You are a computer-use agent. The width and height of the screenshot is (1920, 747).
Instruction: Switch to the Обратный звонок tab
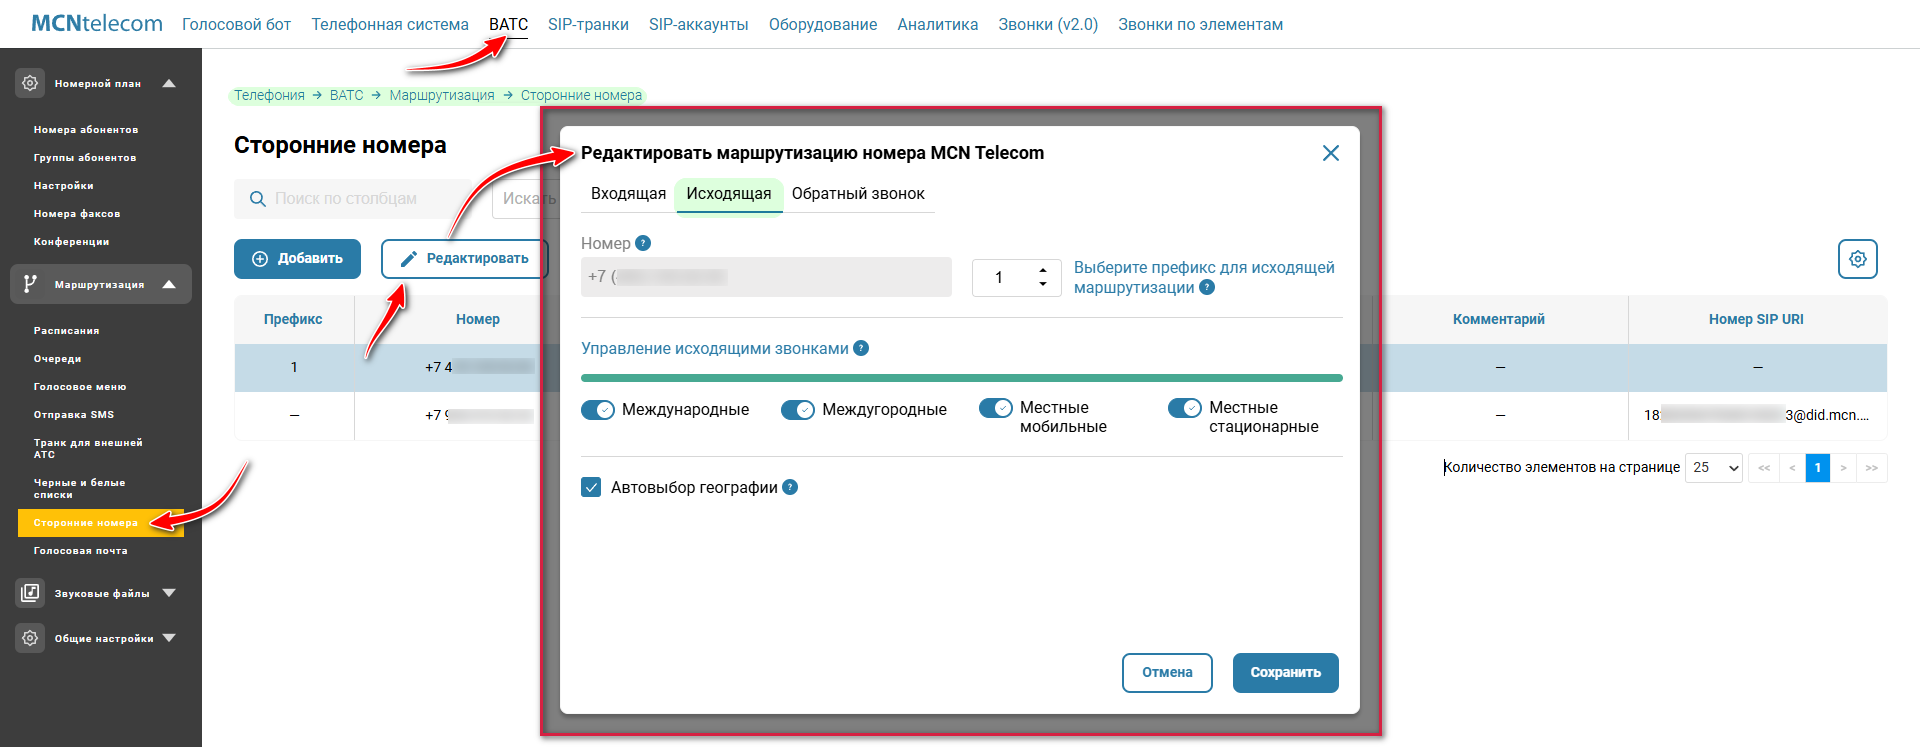click(x=858, y=194)
